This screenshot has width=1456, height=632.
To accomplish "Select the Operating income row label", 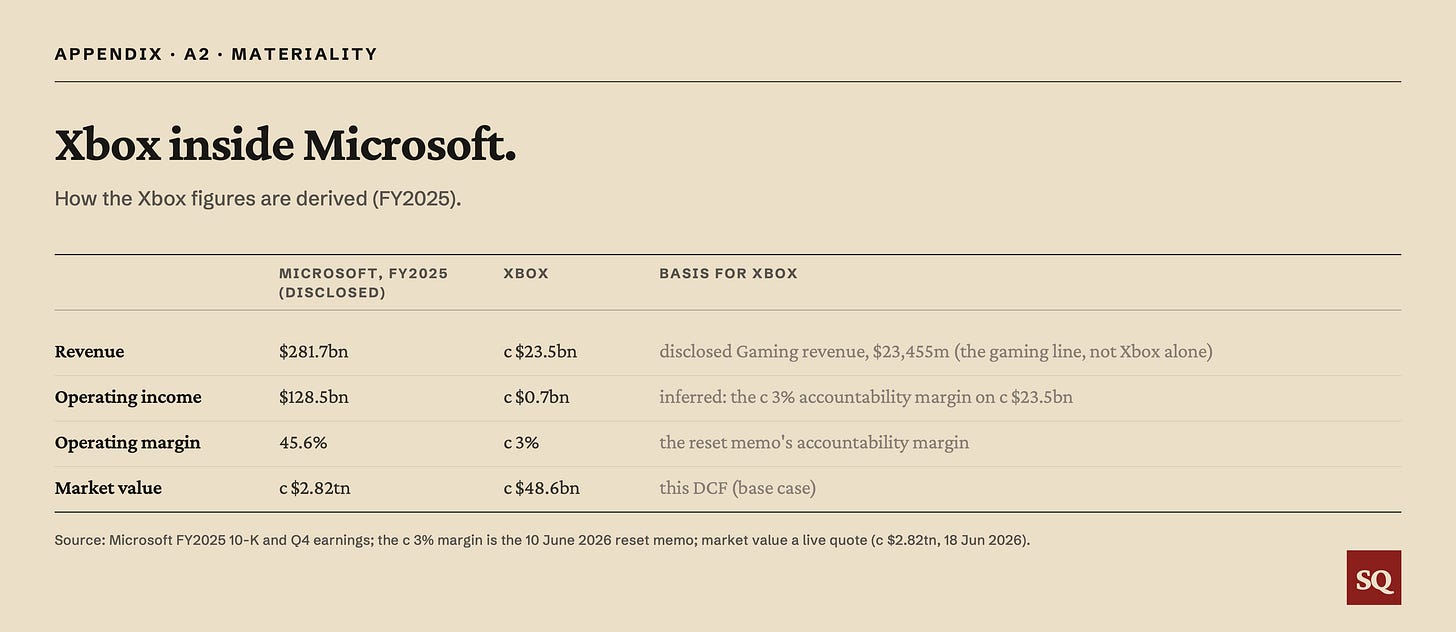I will pos(128,397).
